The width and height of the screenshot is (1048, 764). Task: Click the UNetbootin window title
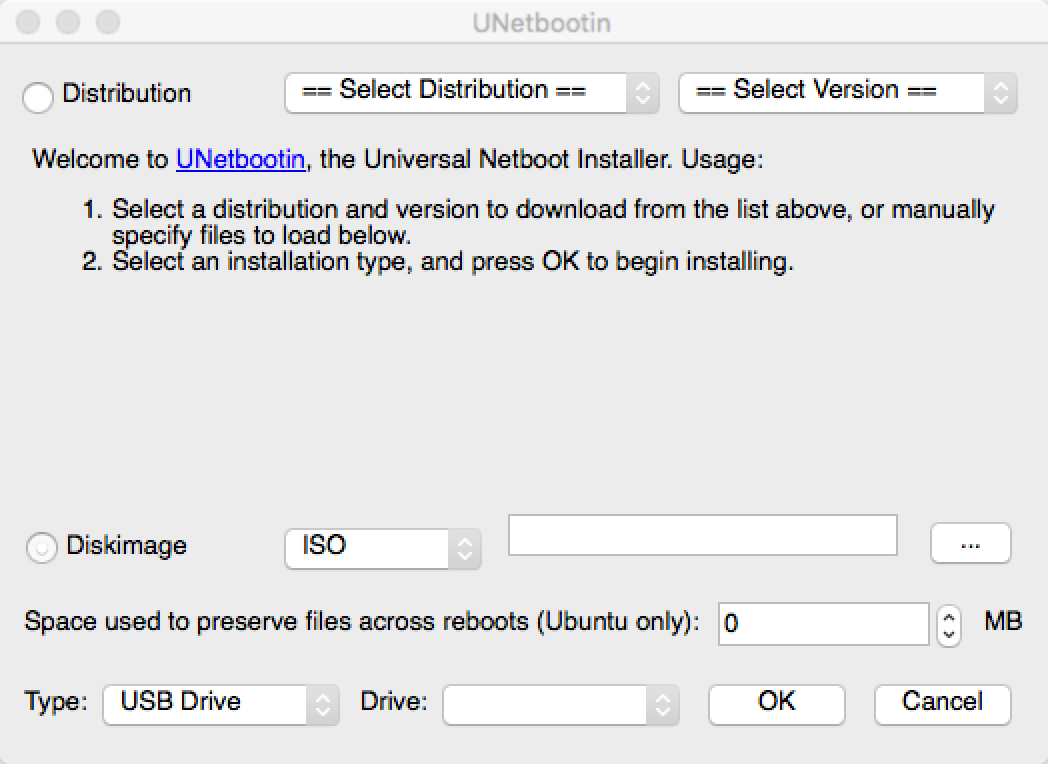point(541,23)
